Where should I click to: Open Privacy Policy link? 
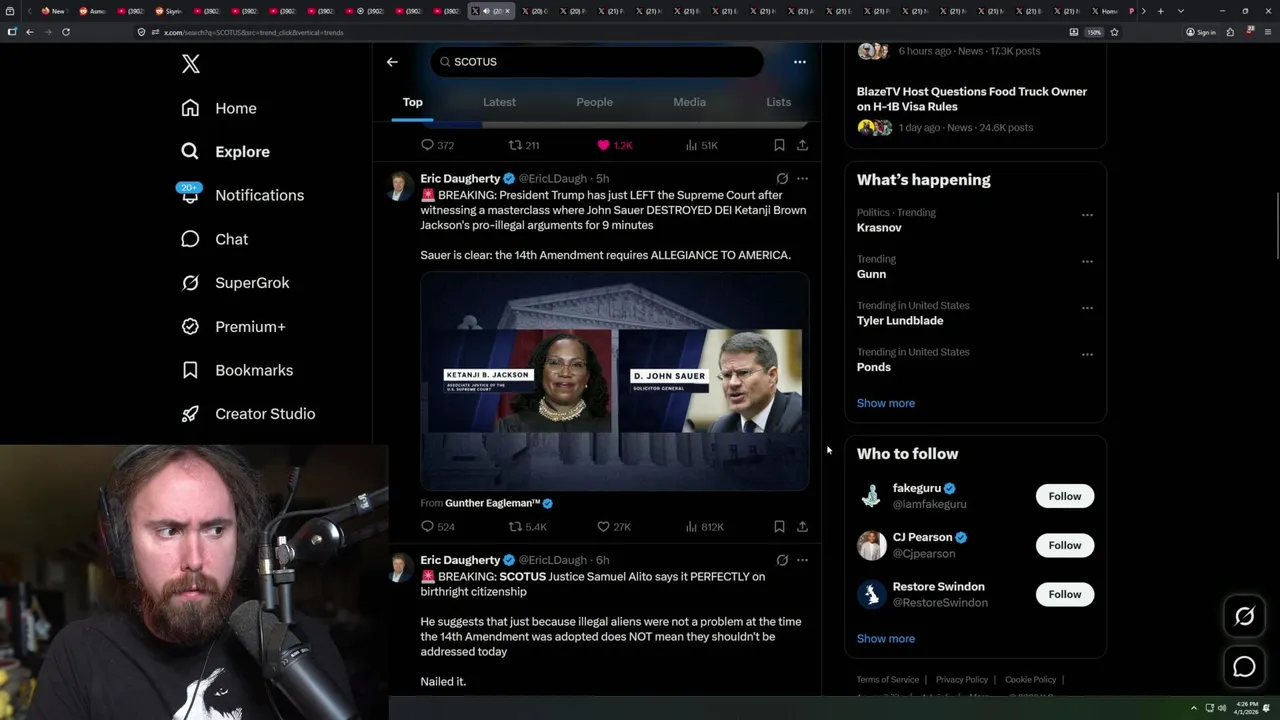[962, 680]
